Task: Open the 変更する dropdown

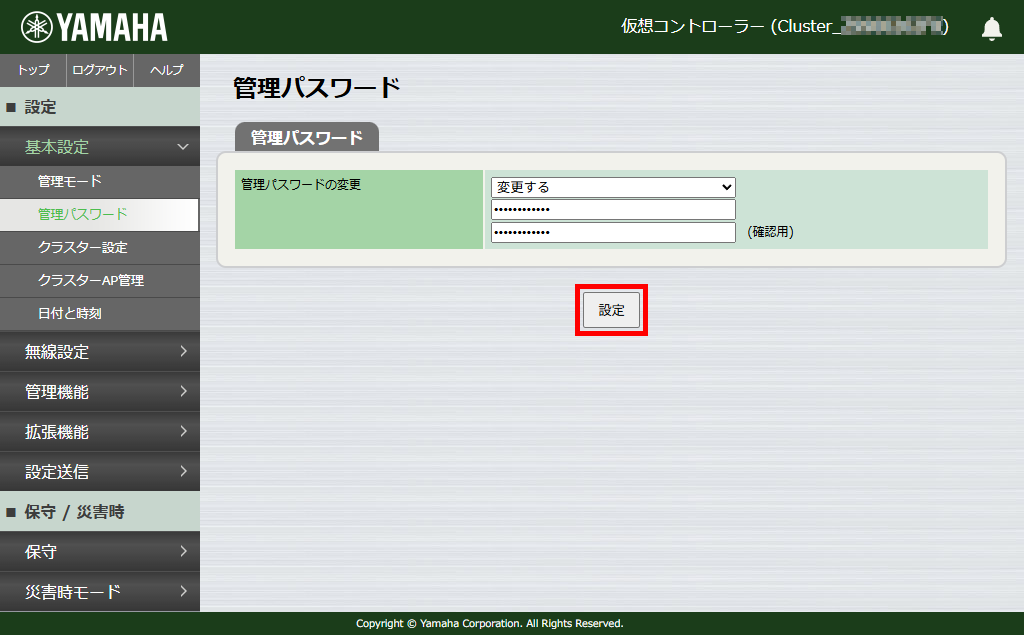Action: click(613, 187)
